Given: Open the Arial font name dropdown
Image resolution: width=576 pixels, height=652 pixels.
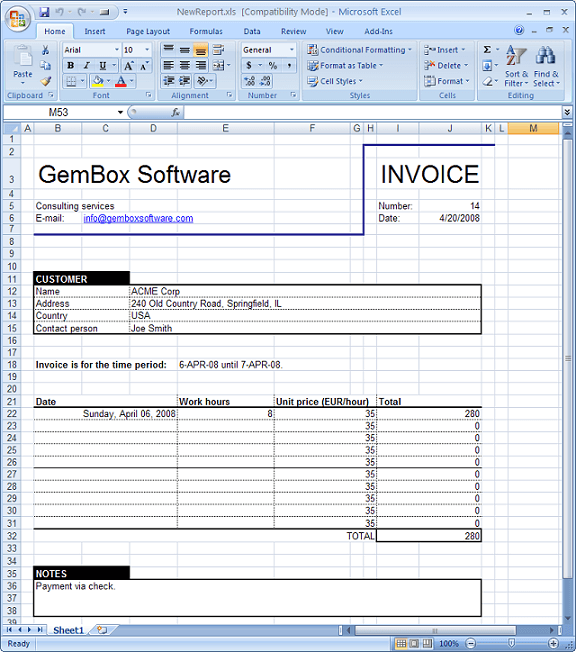Looking at the screenshot, I should (x=116, y=50).
